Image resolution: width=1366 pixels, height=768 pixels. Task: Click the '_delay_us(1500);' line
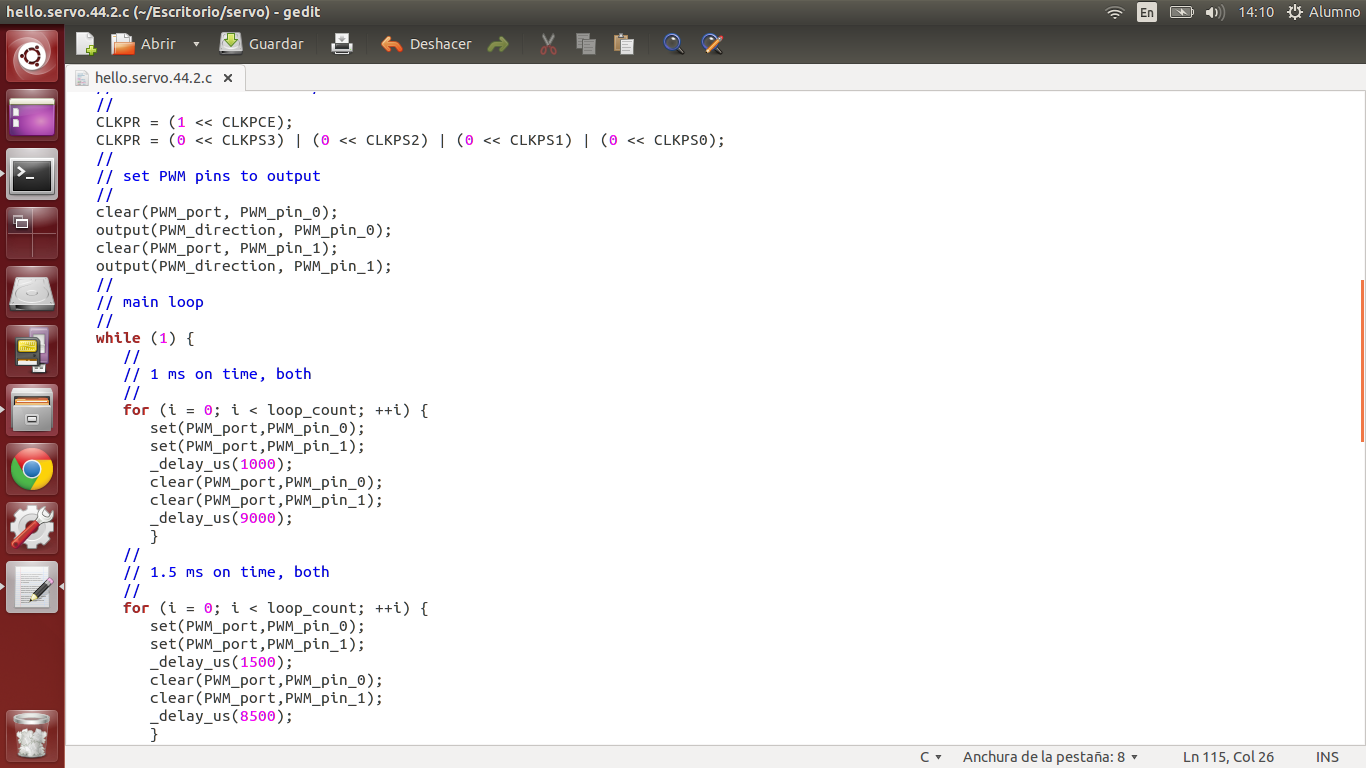click(x=222, y=662)
